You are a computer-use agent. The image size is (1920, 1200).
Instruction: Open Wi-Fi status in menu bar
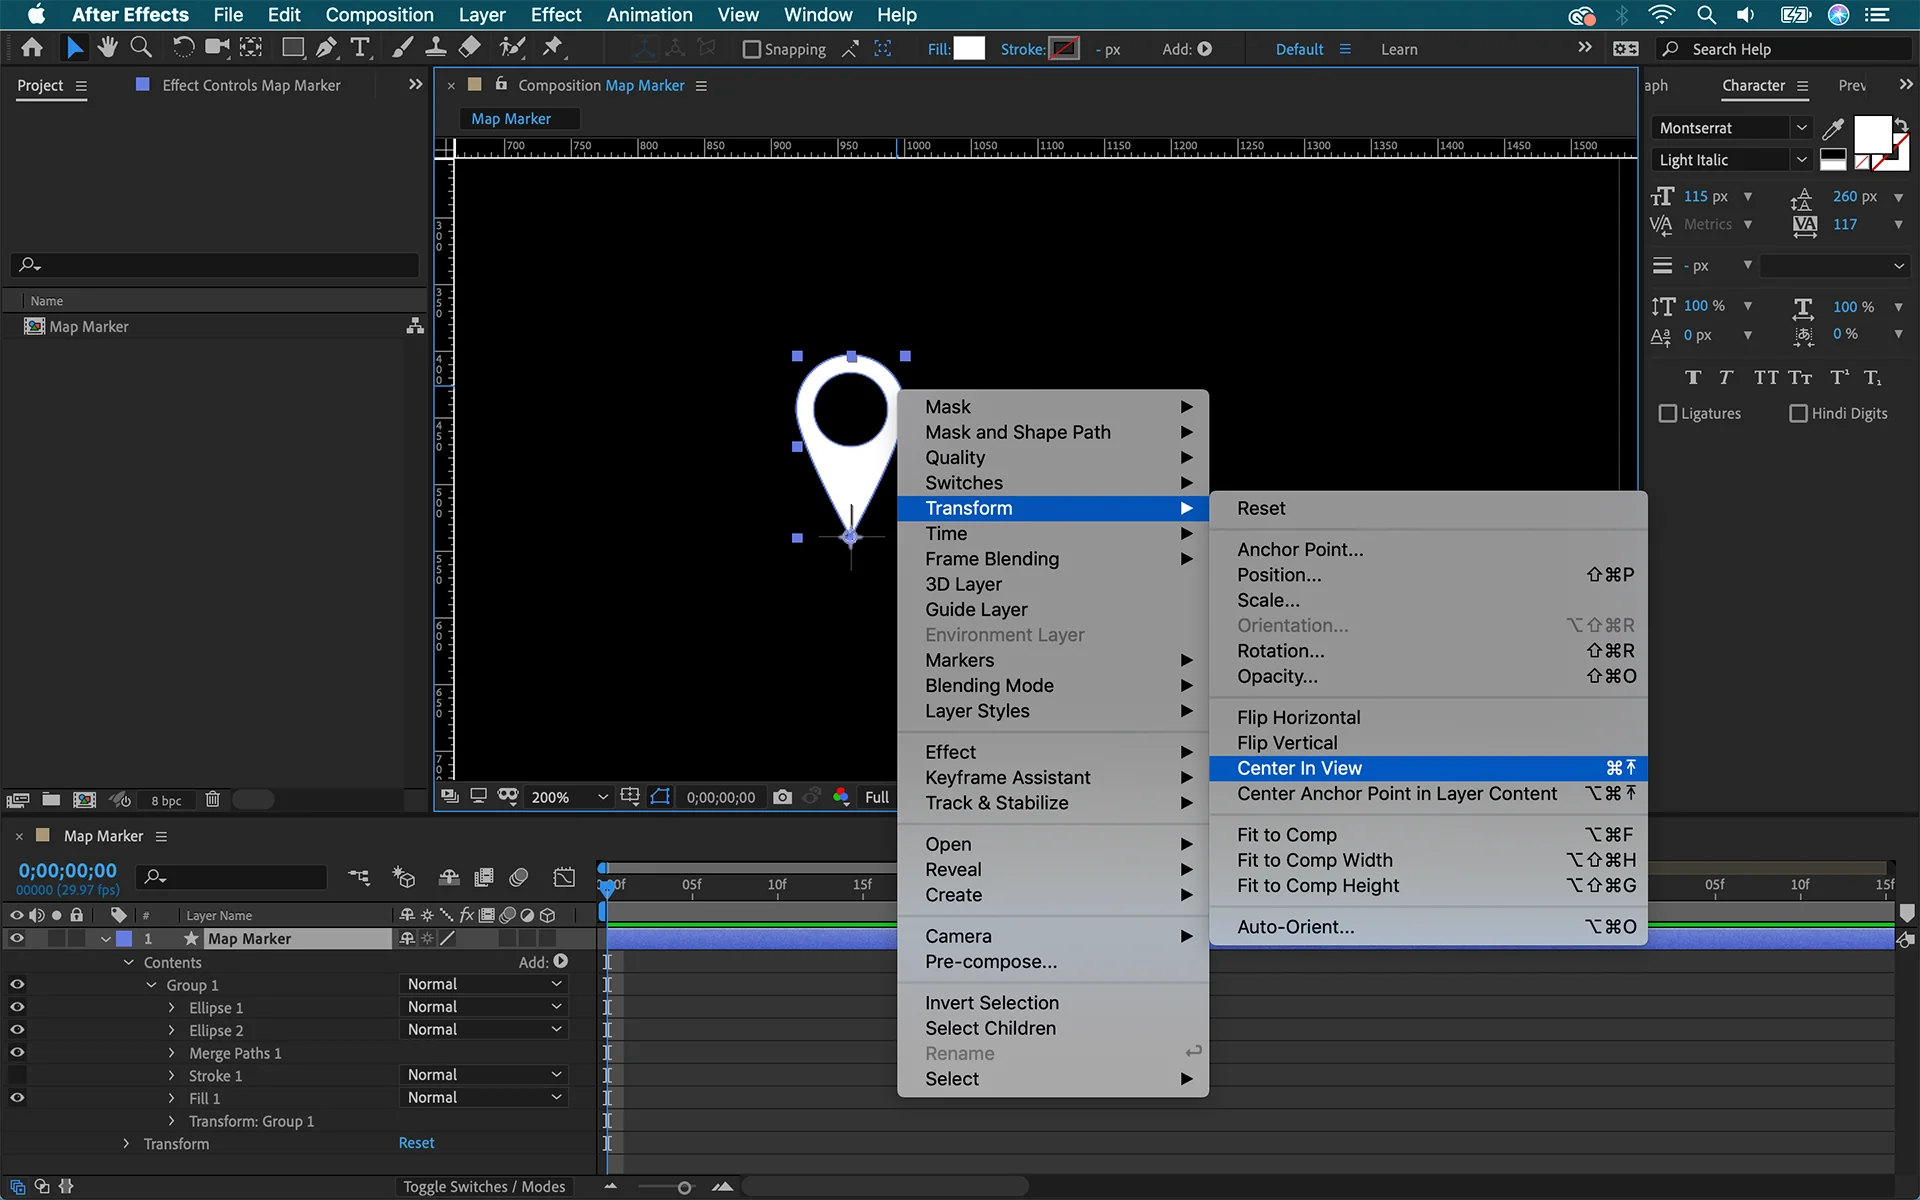click(1661, 15)
